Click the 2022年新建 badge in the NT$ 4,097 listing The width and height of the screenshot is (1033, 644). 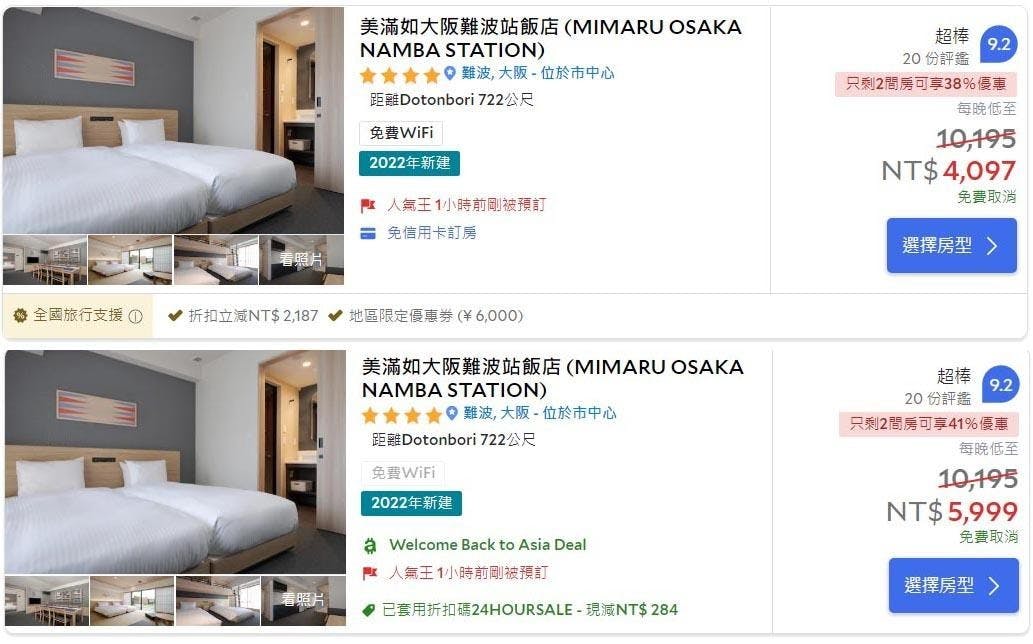click(x=409, y=163)
